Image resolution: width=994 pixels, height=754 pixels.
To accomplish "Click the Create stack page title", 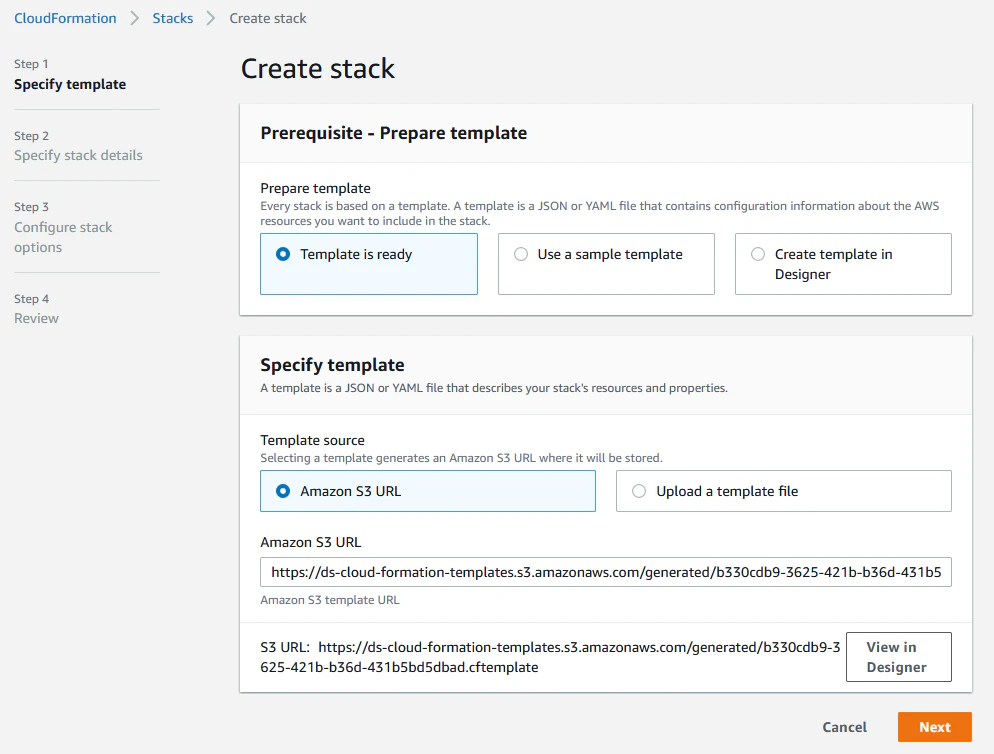I will (318, 68).
